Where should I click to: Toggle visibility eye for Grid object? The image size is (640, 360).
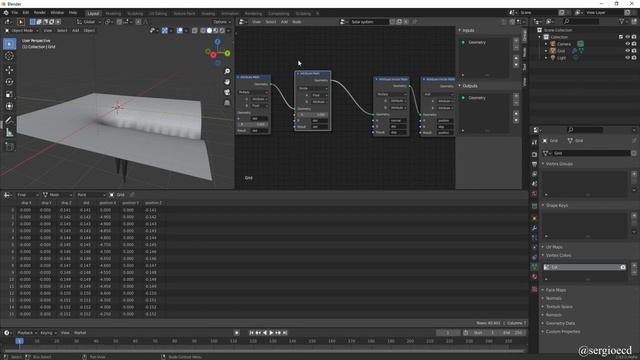pos(628,51)
